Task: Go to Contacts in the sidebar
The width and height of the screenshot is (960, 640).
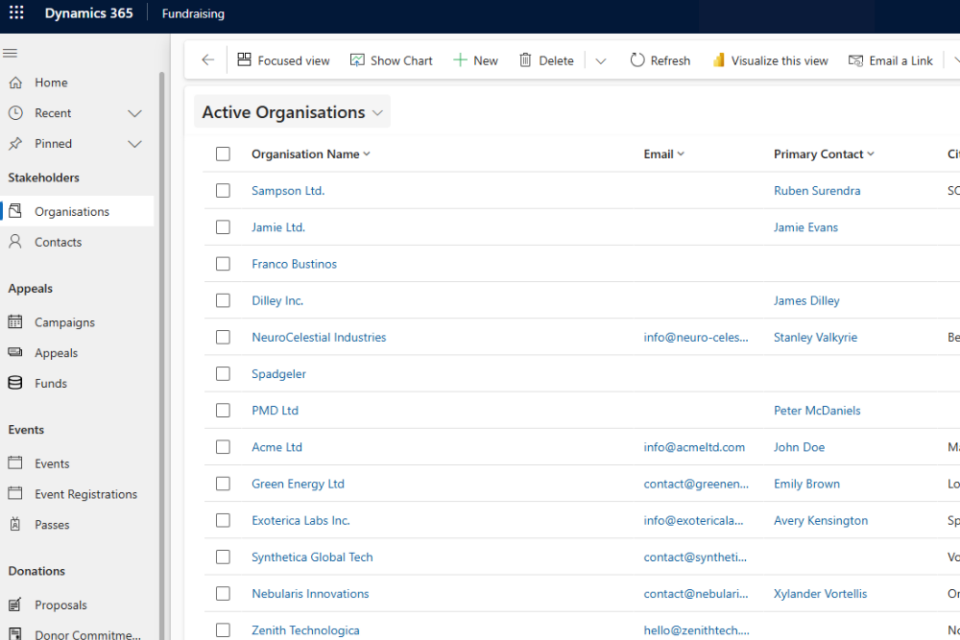Action: coord(58,242)
